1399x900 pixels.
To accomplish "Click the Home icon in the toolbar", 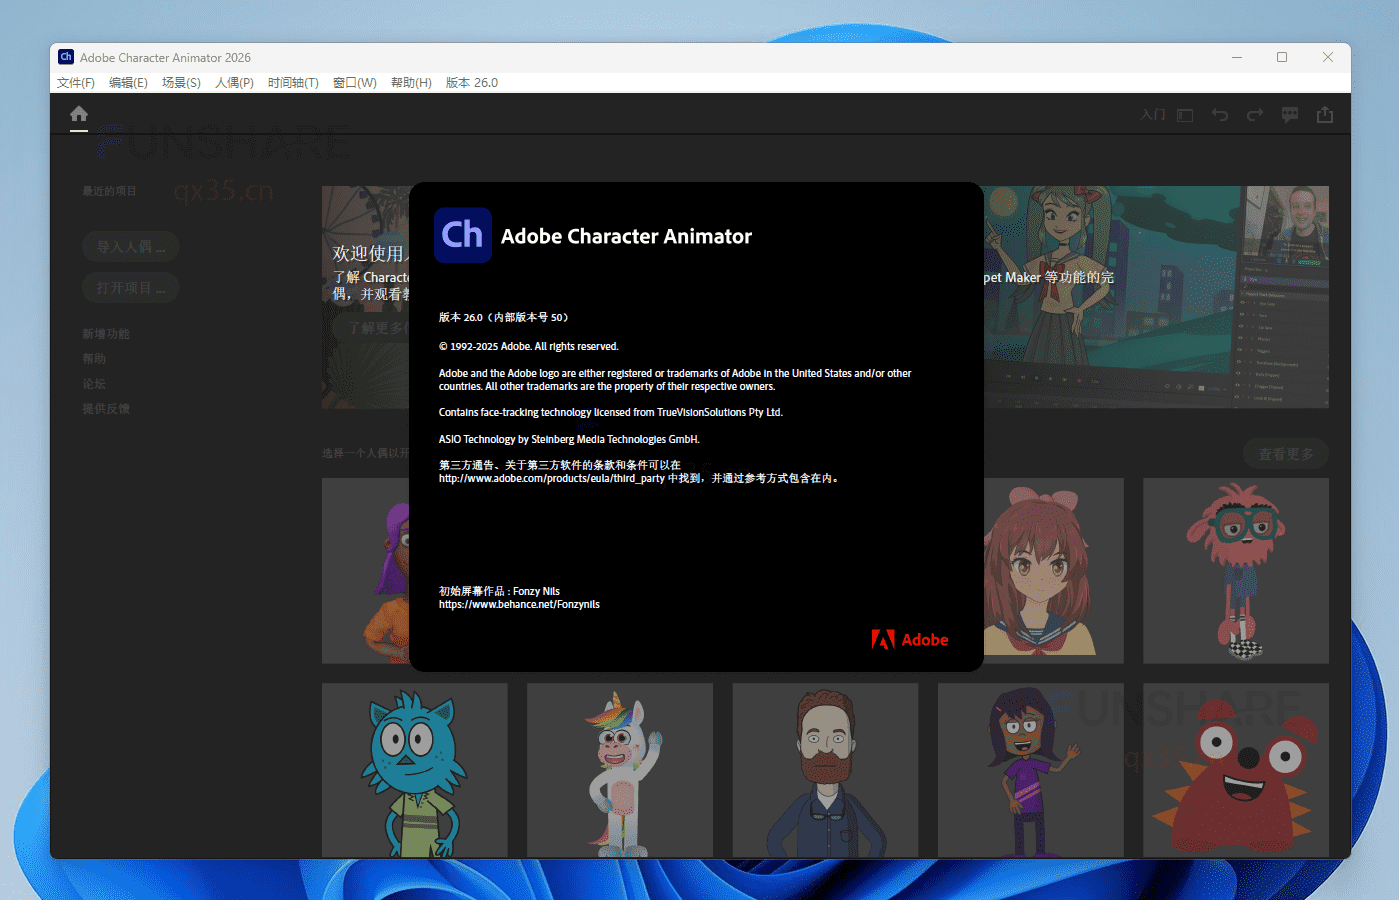I will tap(78, 115).
